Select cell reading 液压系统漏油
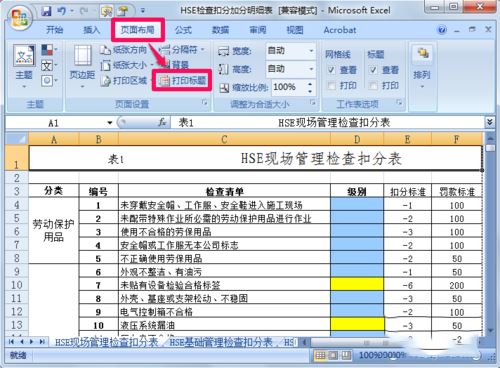 224,324
